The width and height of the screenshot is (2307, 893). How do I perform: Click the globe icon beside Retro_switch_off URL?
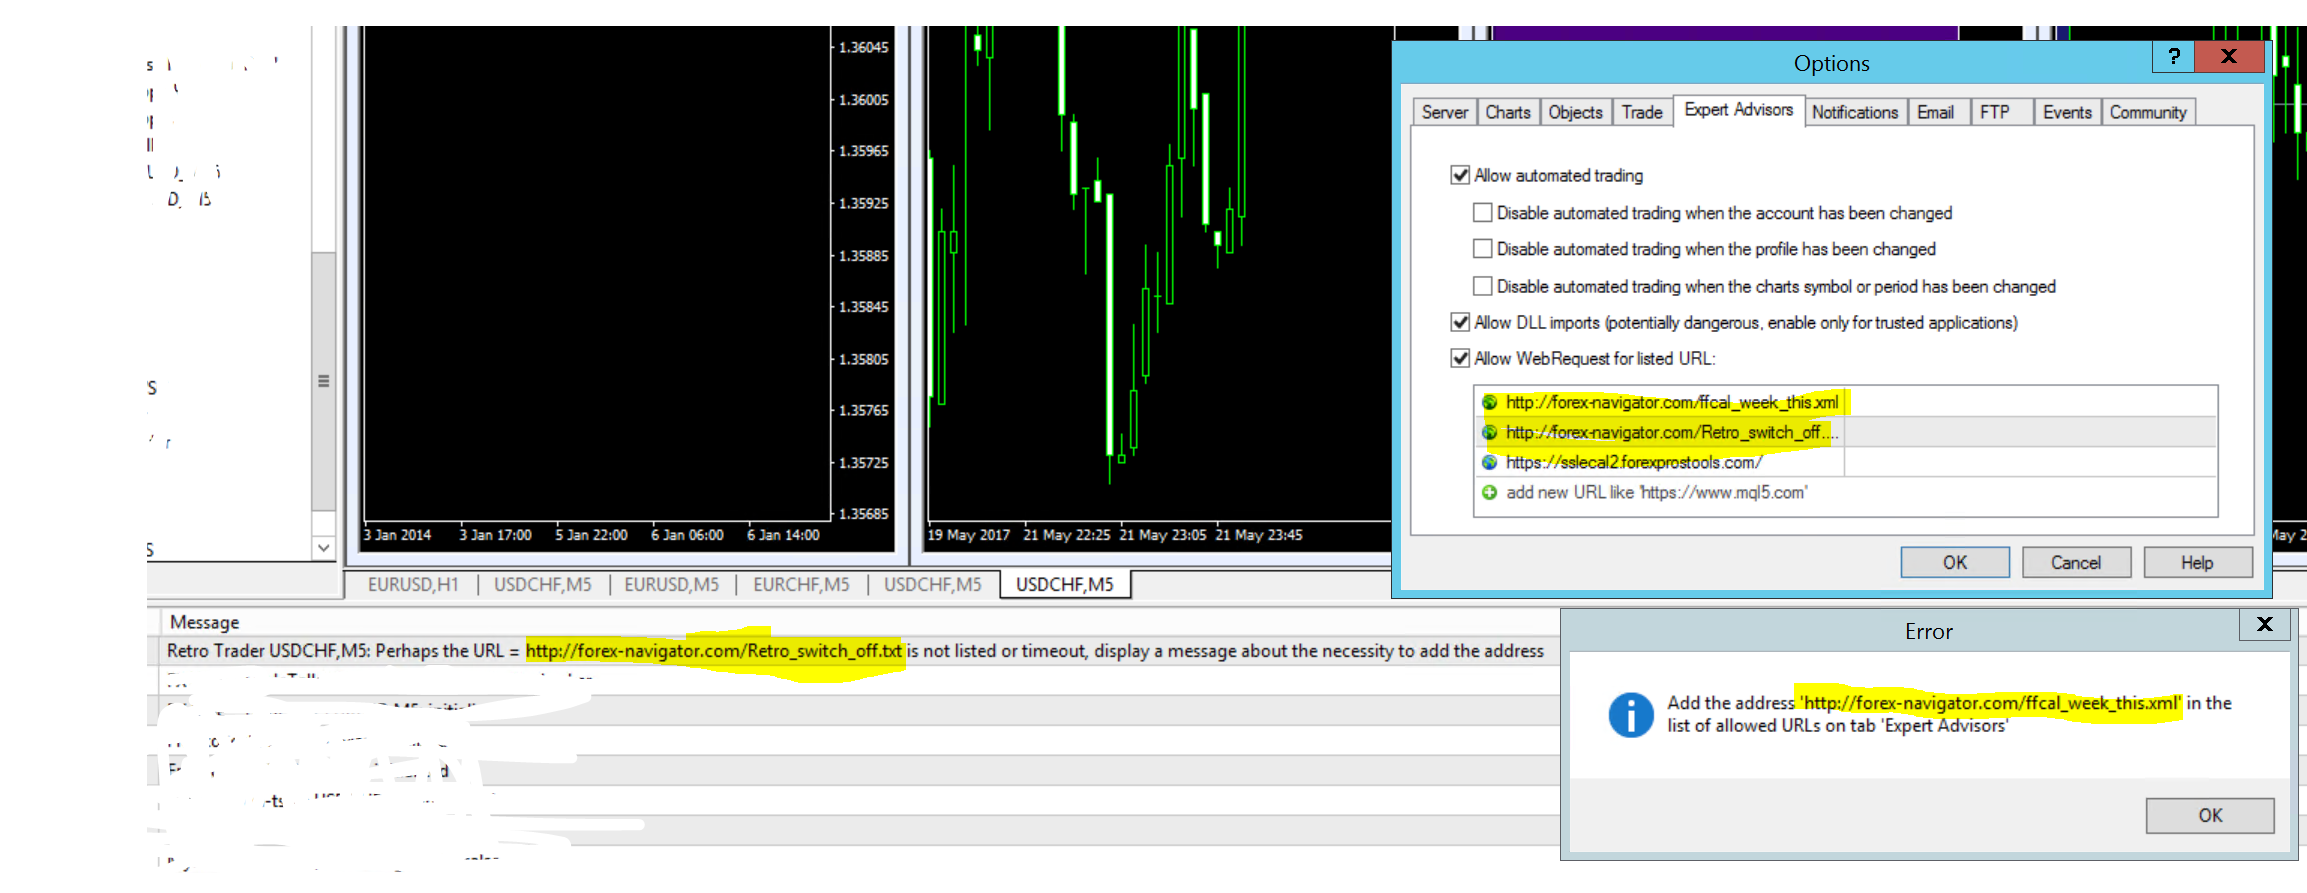coord(1489,432)
